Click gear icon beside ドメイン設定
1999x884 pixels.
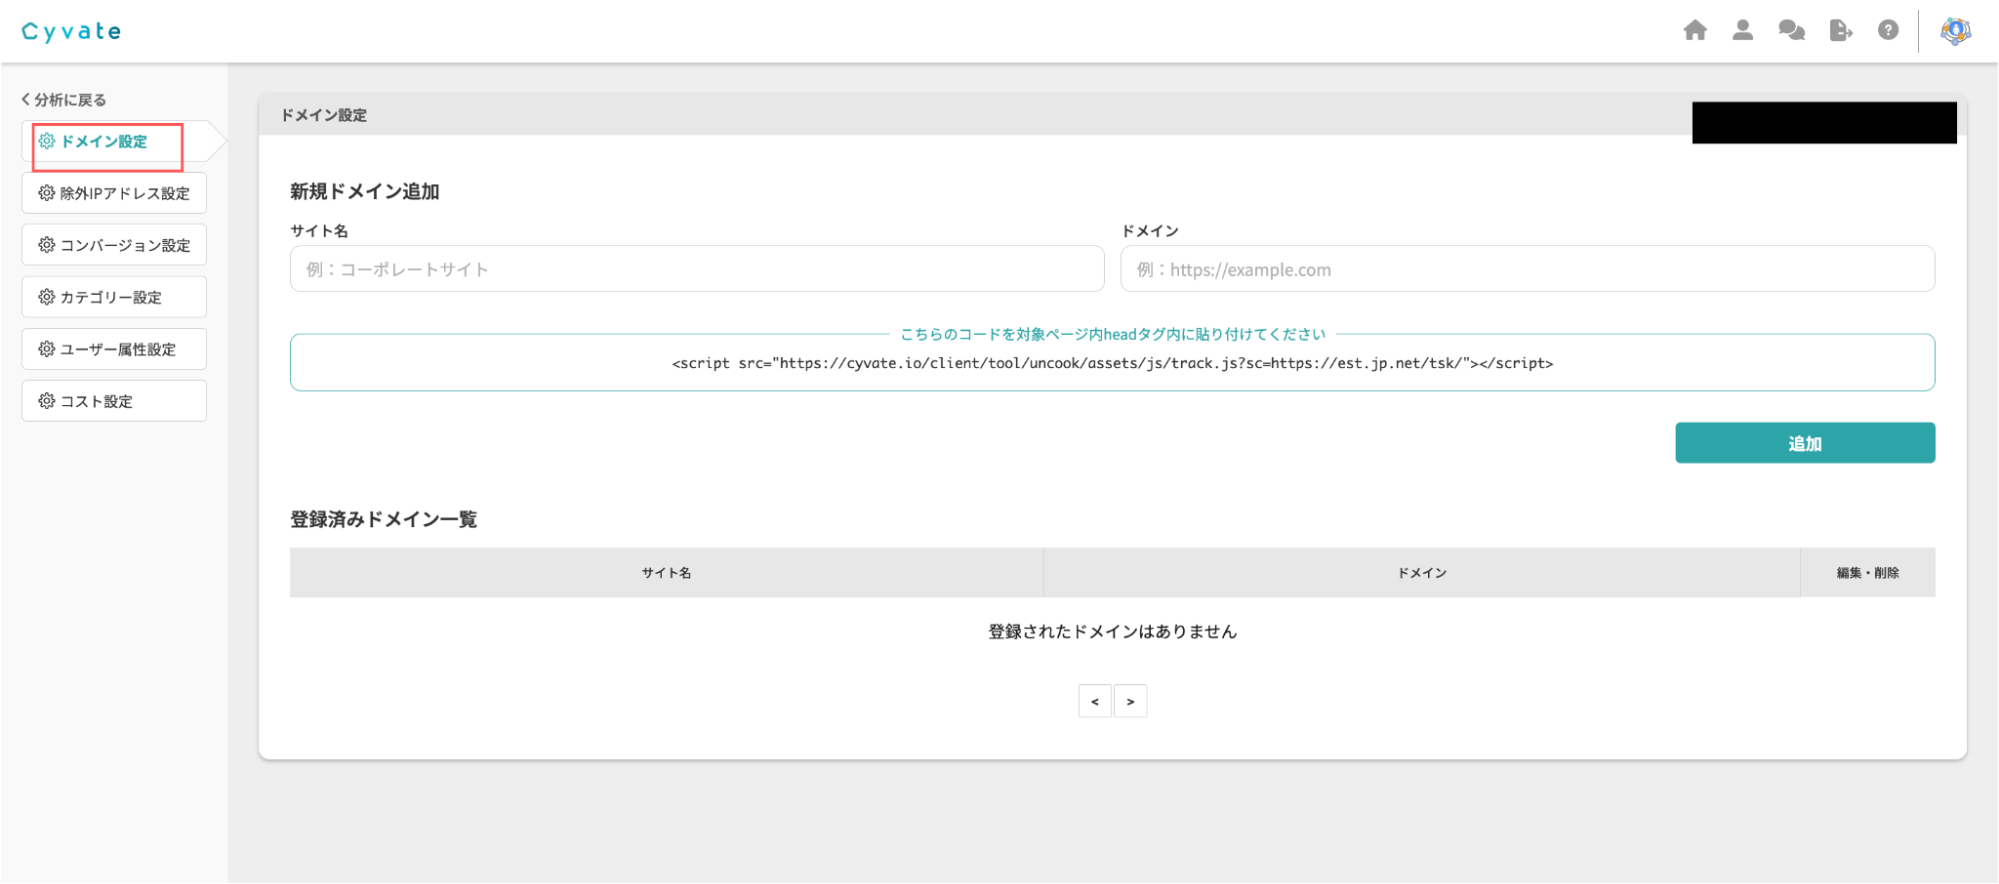coord(47,141)
